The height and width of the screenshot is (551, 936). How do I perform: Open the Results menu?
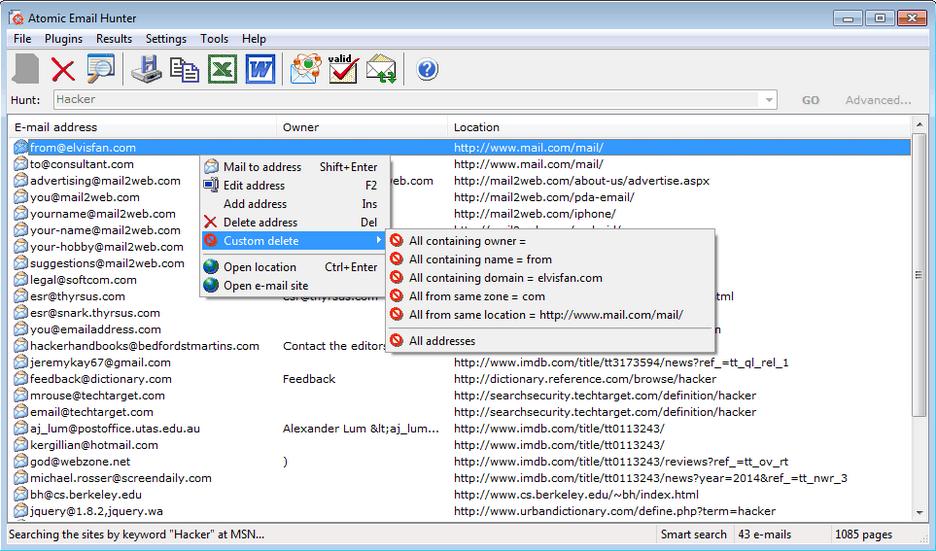tap(114, 39)
